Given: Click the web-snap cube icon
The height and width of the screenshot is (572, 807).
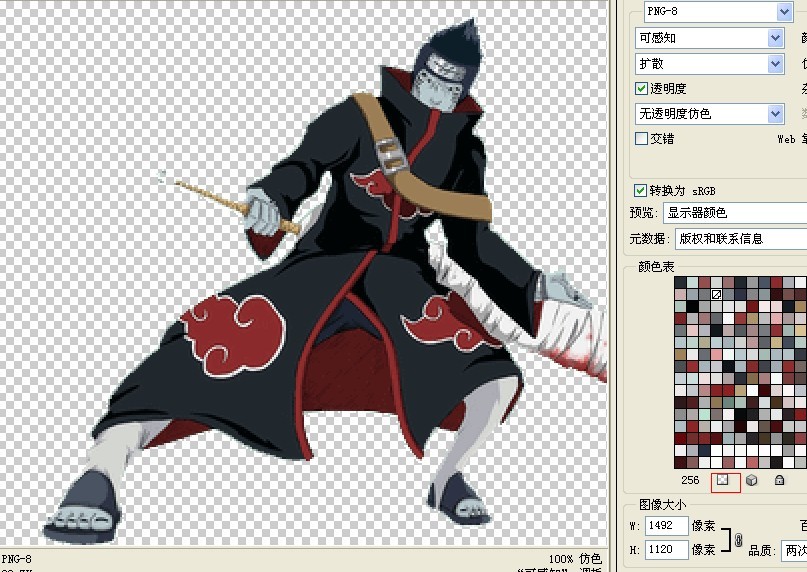Looking at the screenshot, I should tap(751, 480).
